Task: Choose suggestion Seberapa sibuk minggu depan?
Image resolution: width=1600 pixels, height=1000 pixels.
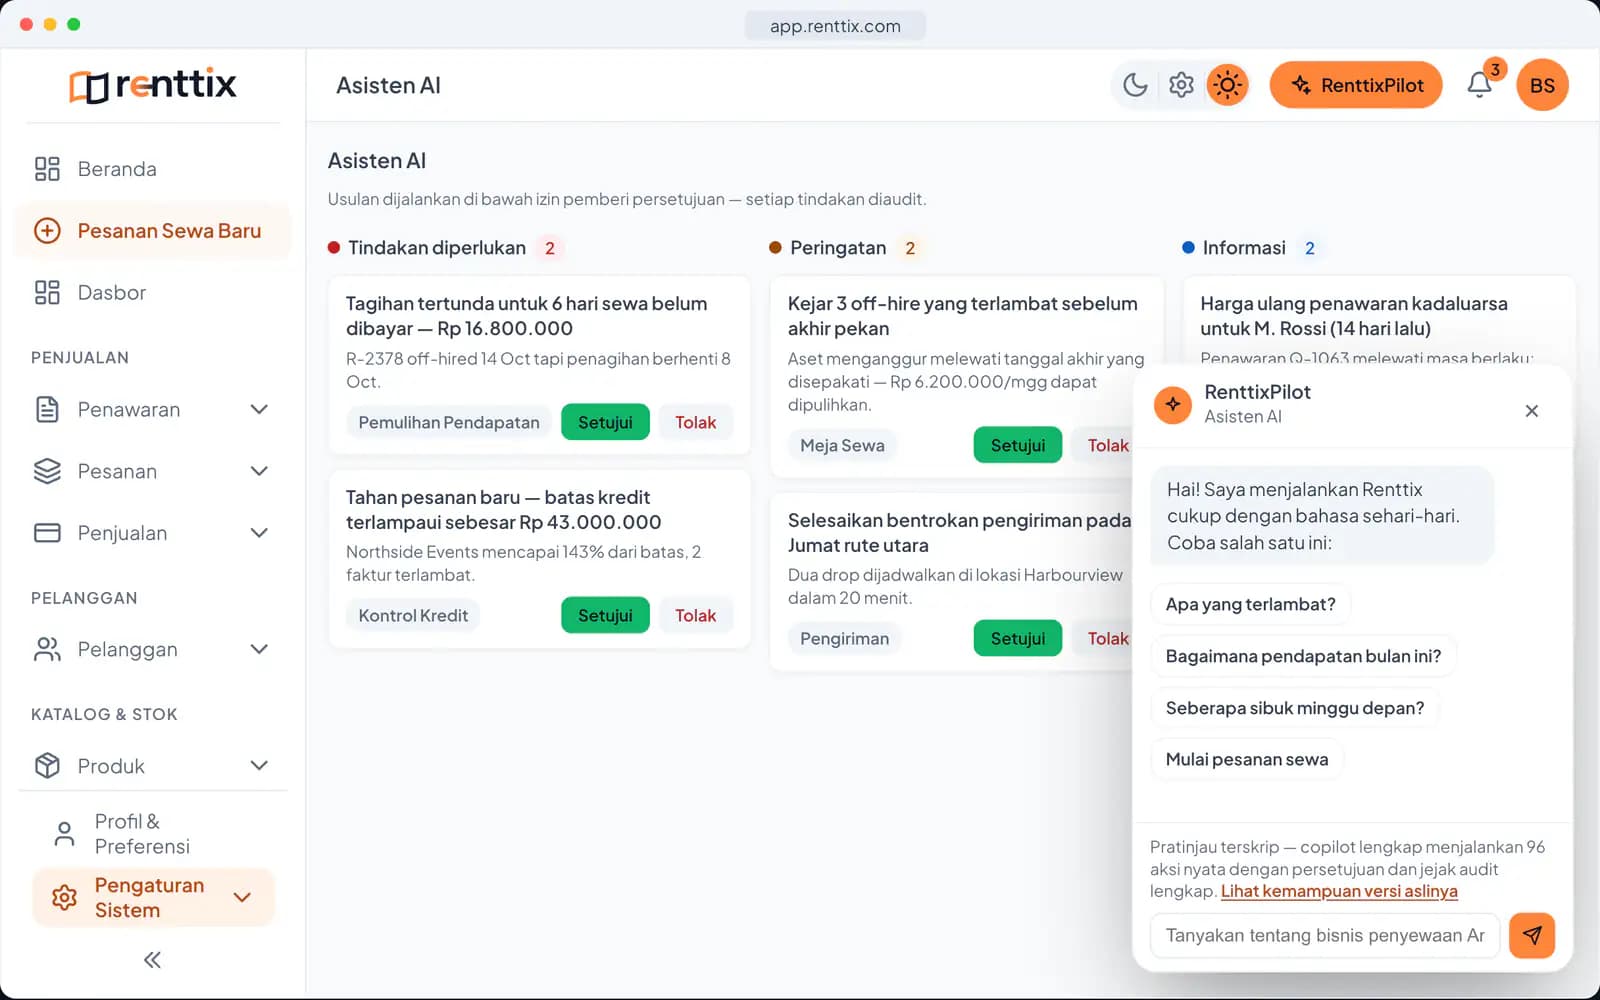Action: click(1294, 708)
